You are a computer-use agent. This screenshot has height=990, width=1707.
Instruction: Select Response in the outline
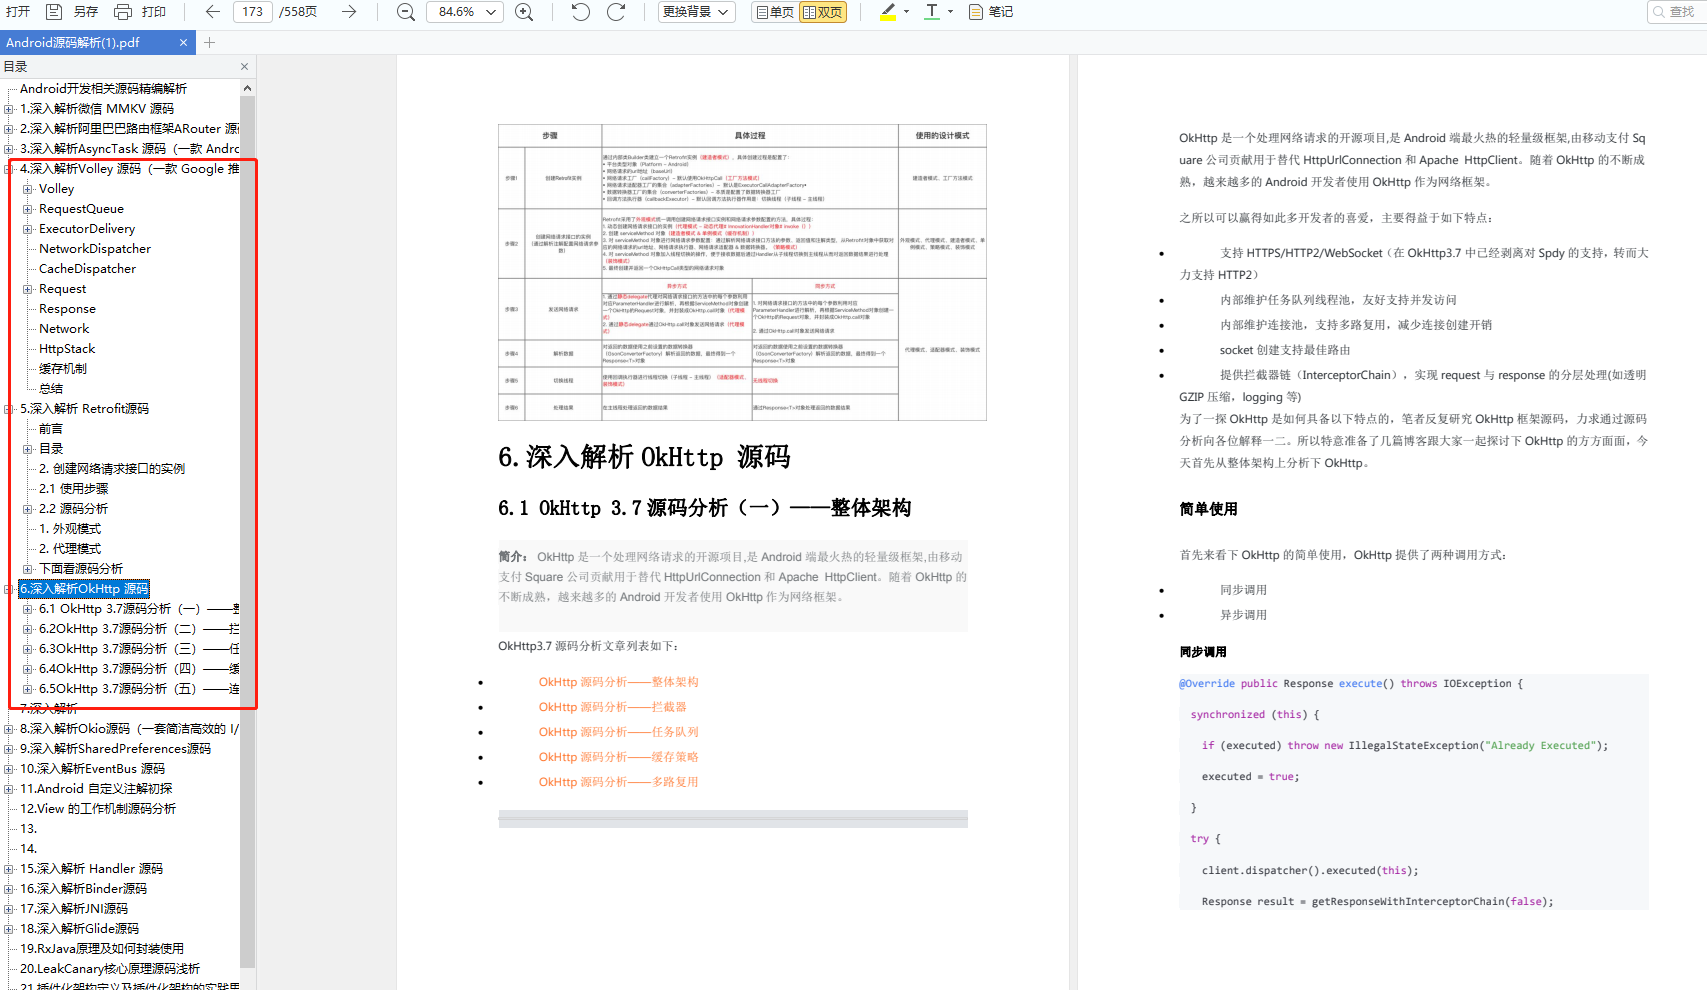pyautogui.click(x=67, y=309)
